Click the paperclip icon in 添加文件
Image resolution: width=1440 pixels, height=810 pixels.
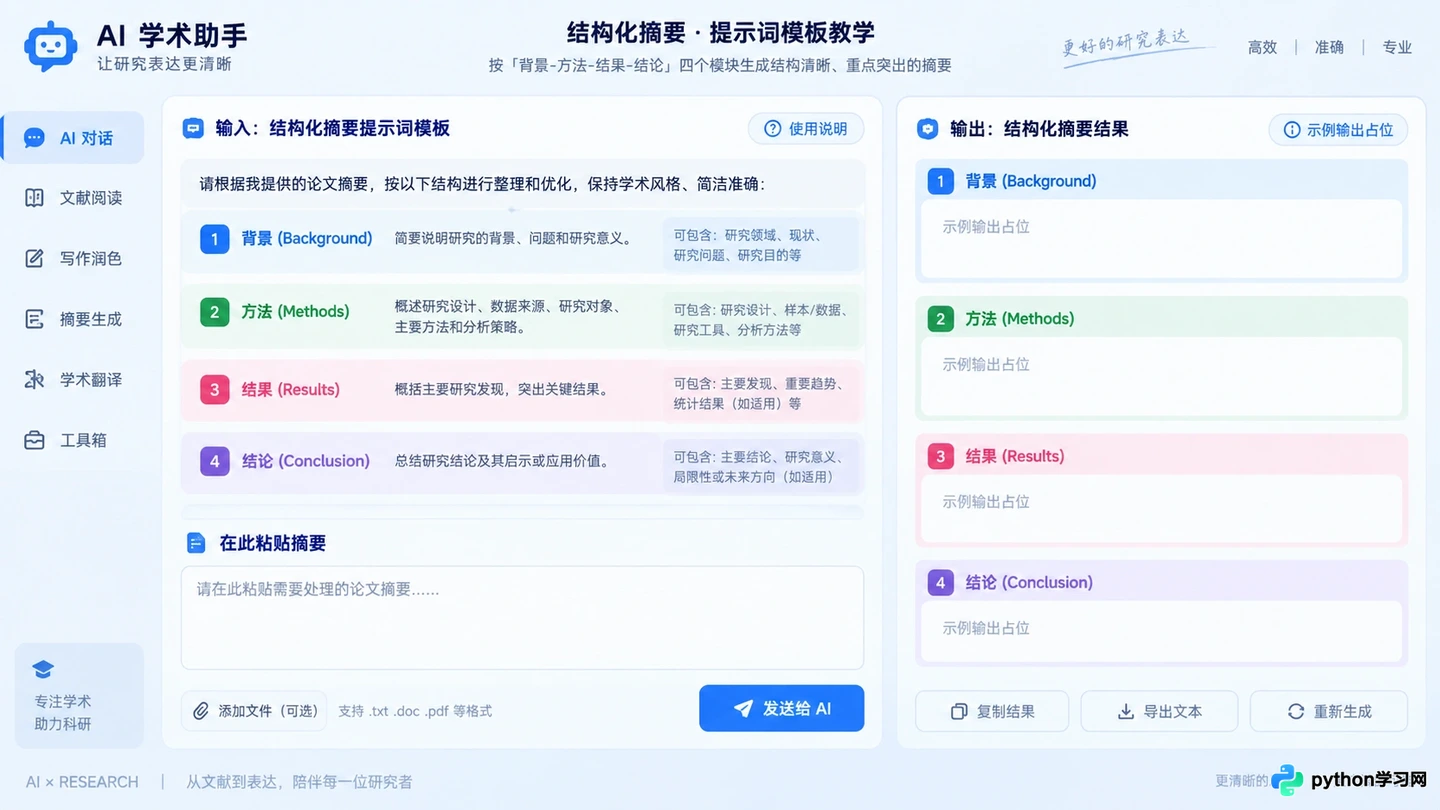201,711
